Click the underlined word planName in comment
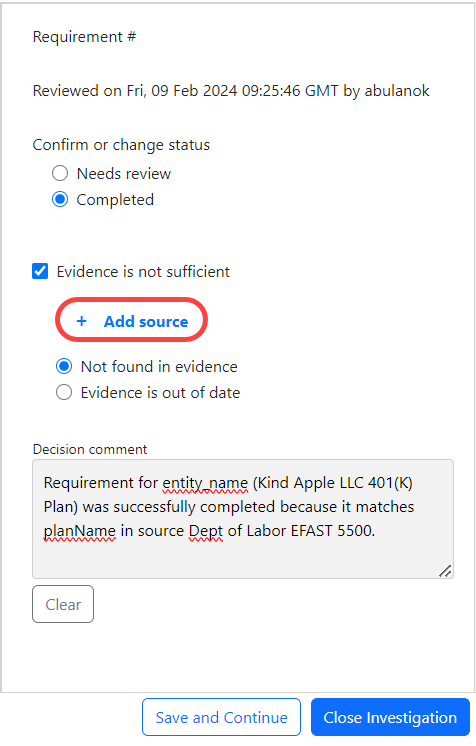 click(79, 531)
